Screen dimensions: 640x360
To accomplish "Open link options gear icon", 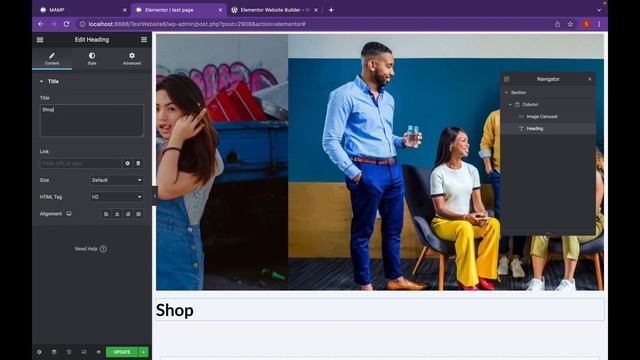I will (x=127, y=163).
